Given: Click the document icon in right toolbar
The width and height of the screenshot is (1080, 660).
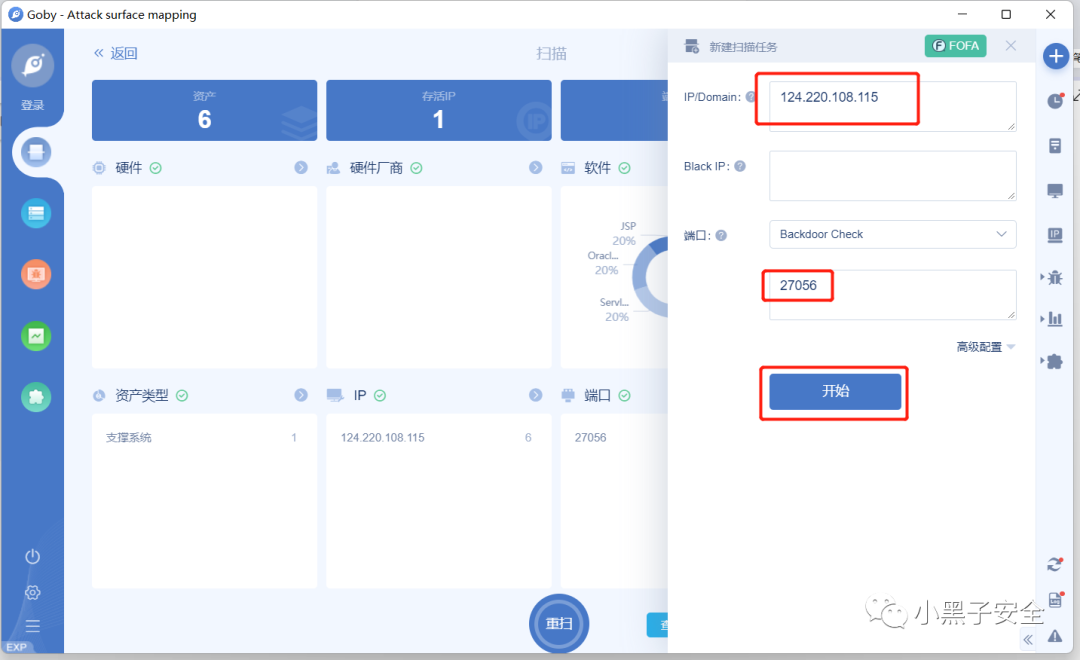Looking at the screenshot, I should [1055, 146].
